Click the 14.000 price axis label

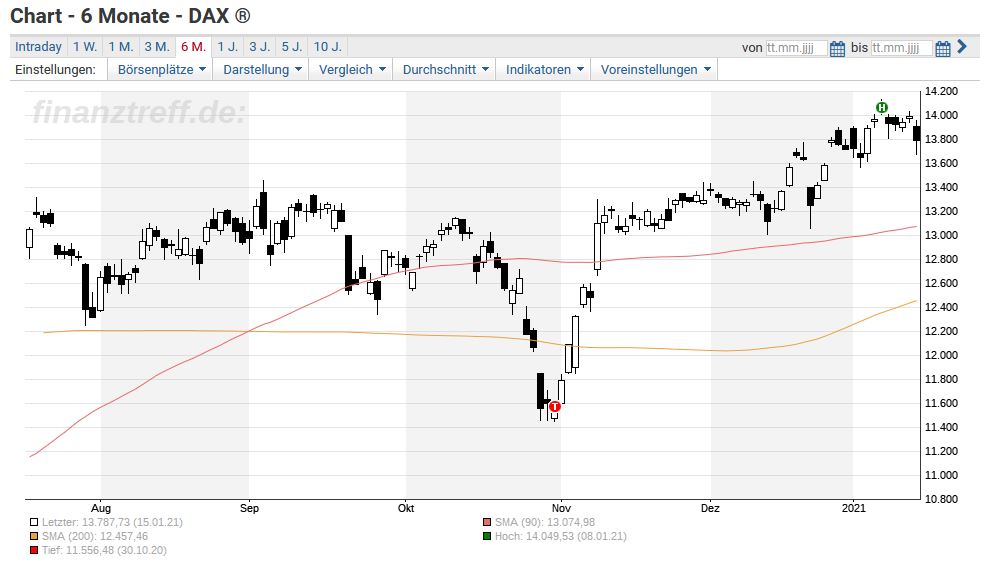click(x=941, y=115)
